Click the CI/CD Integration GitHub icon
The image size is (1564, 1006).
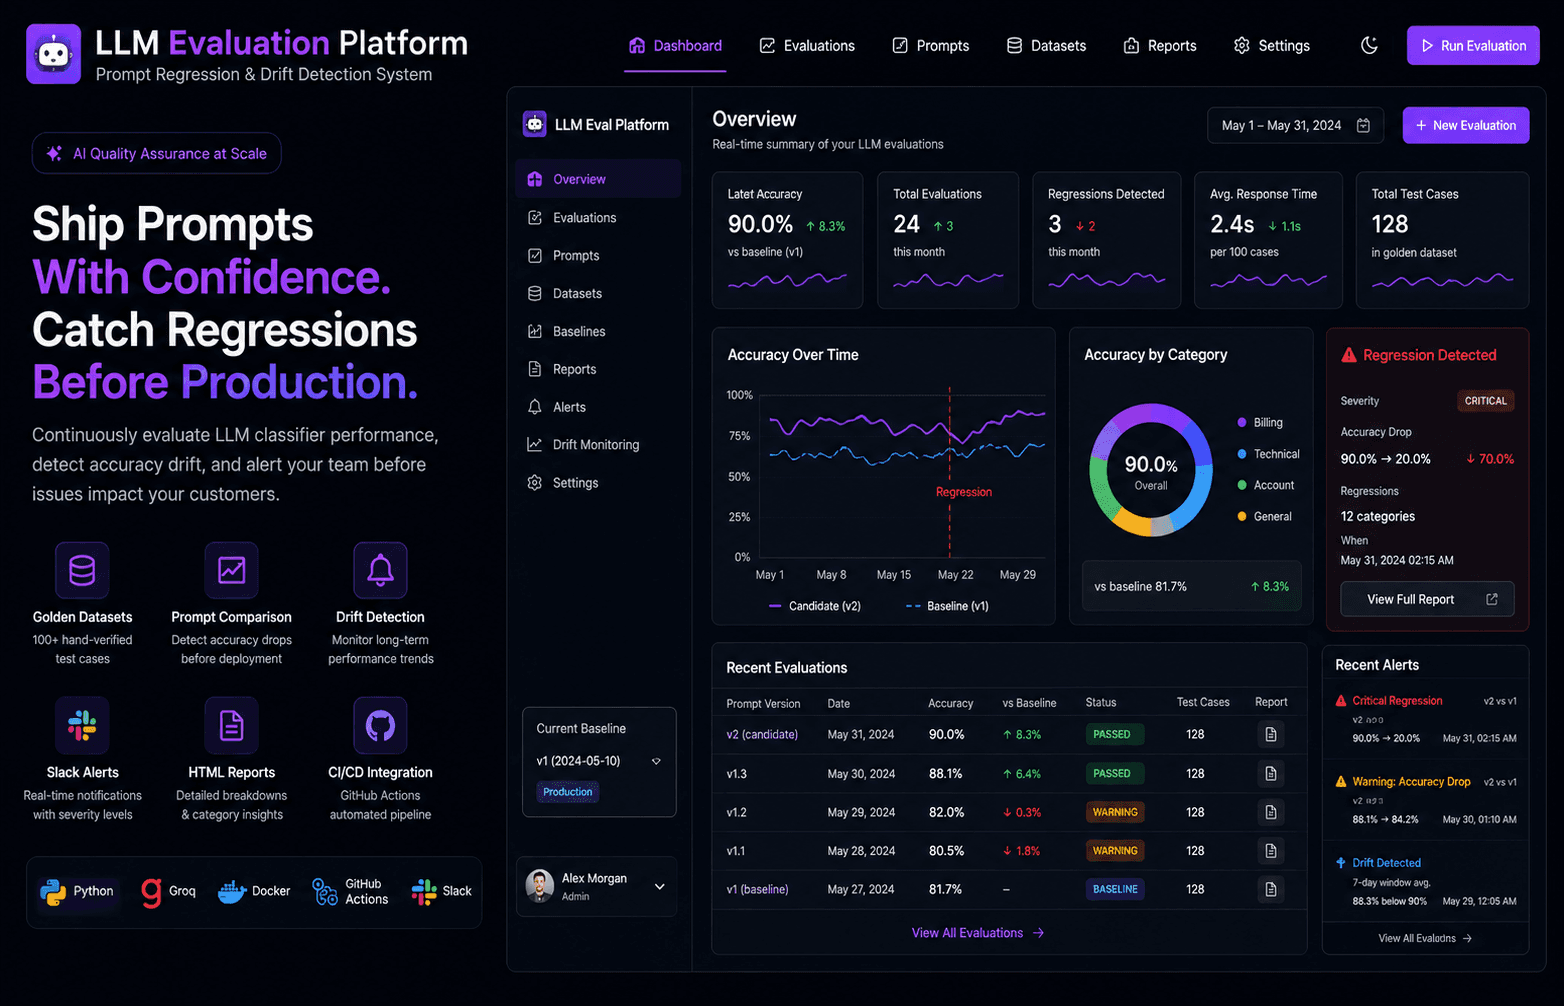point(380,725)
